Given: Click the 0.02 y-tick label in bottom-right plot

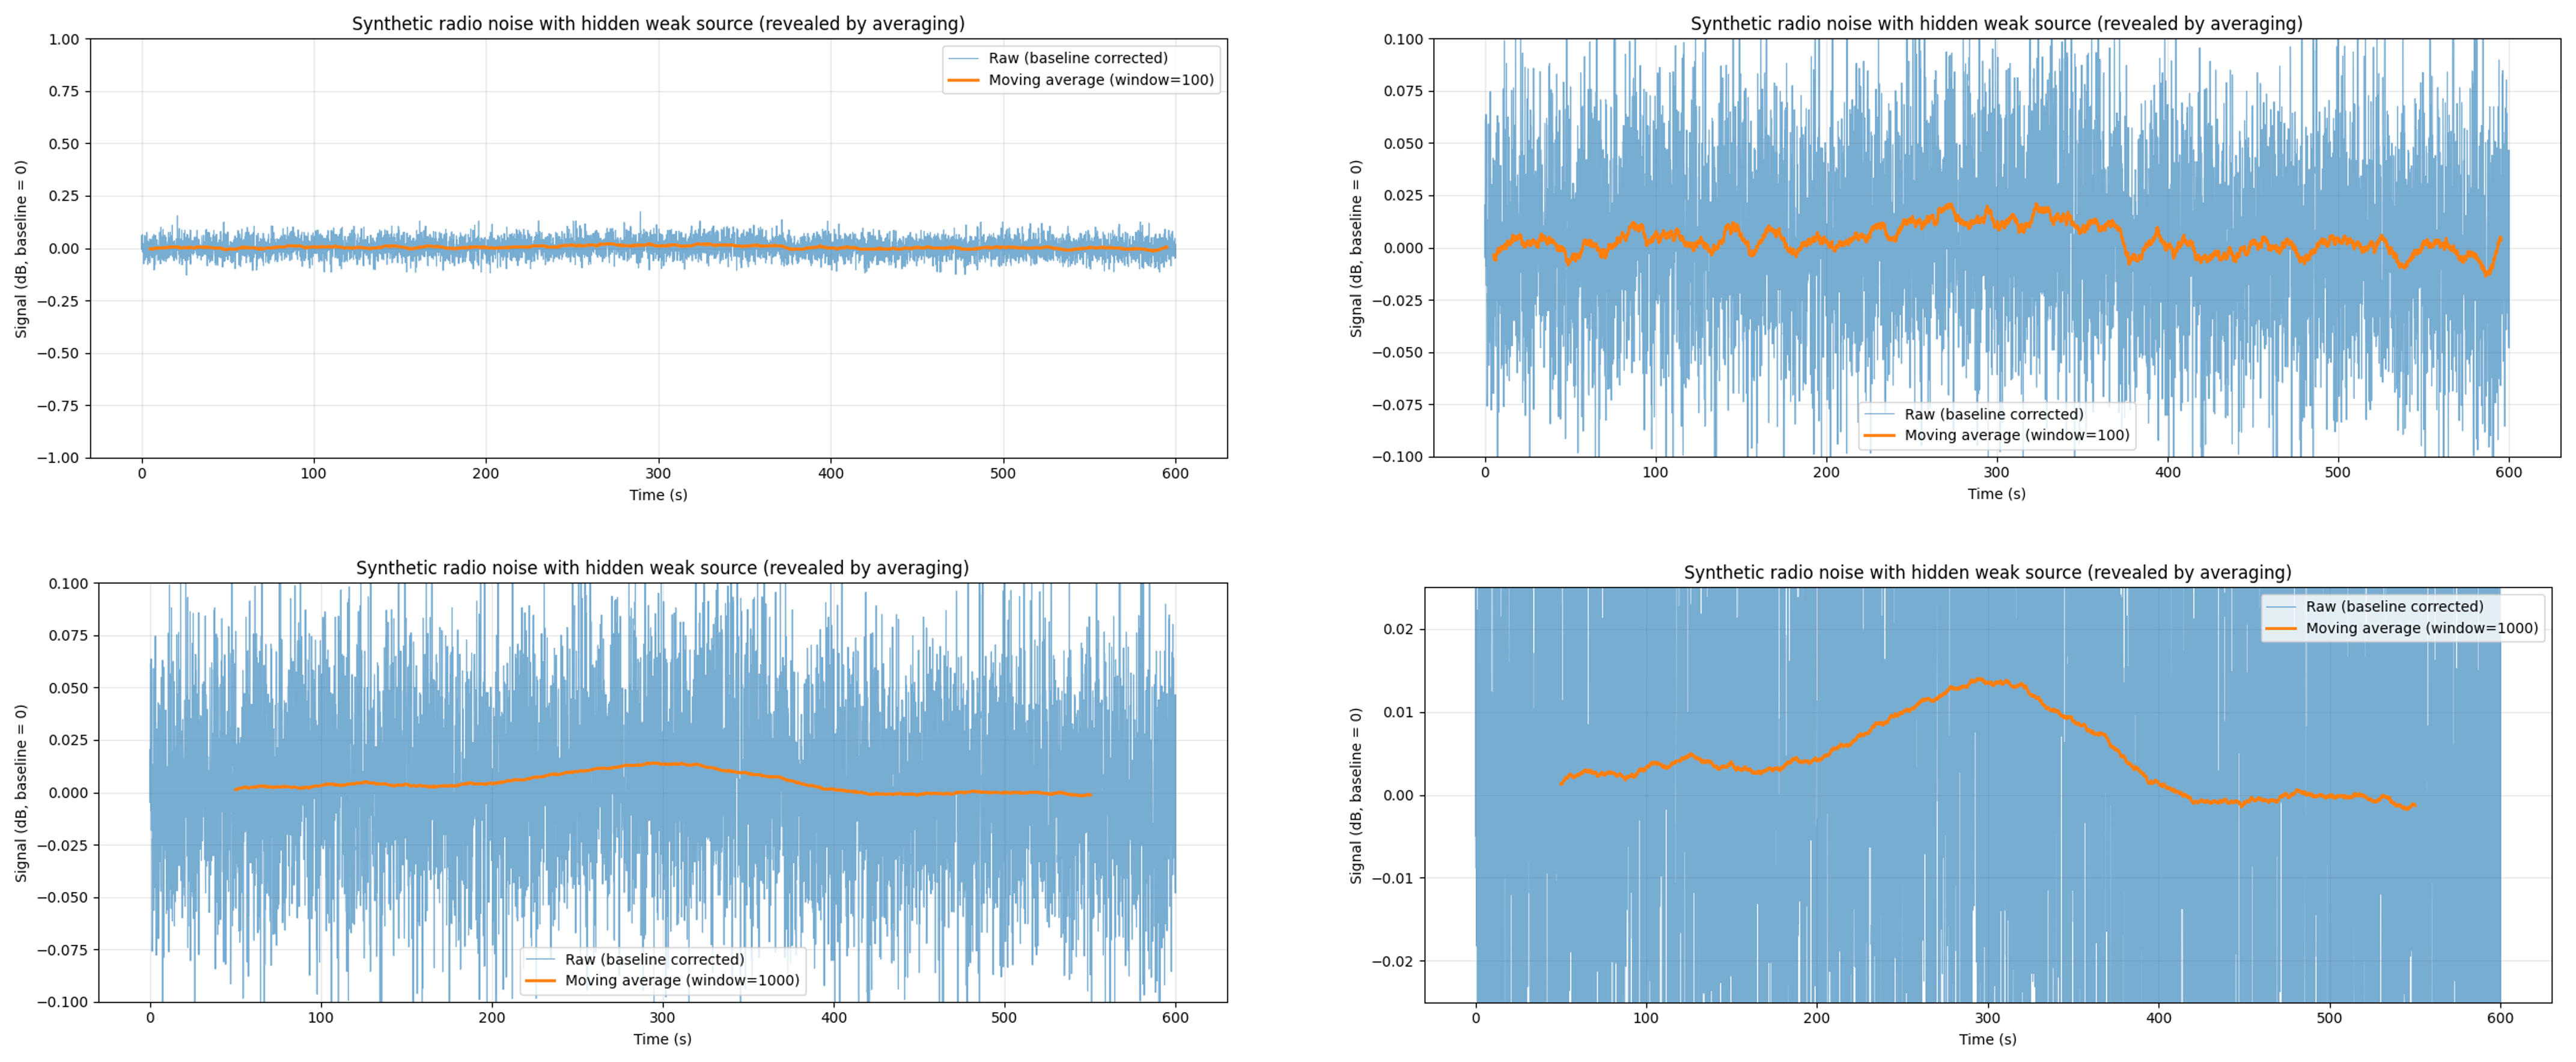Looking at the screenshot, I should (x=1398, y=629).
